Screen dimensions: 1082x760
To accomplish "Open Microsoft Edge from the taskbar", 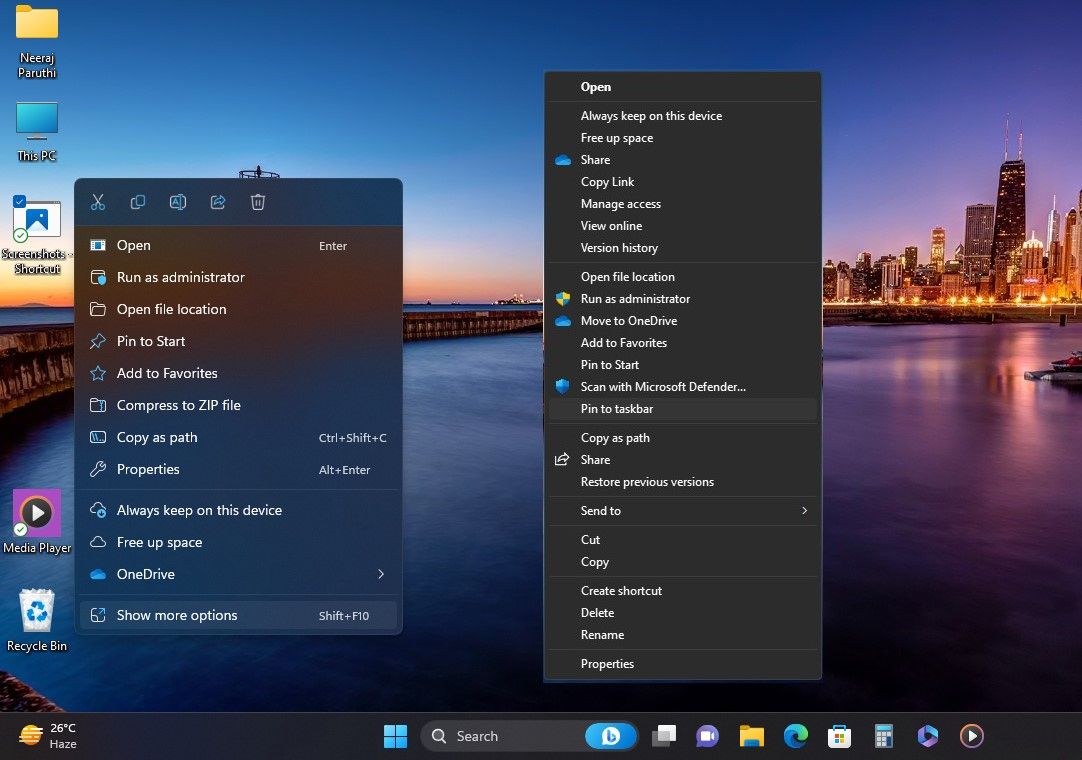I will tap(795, 736).
